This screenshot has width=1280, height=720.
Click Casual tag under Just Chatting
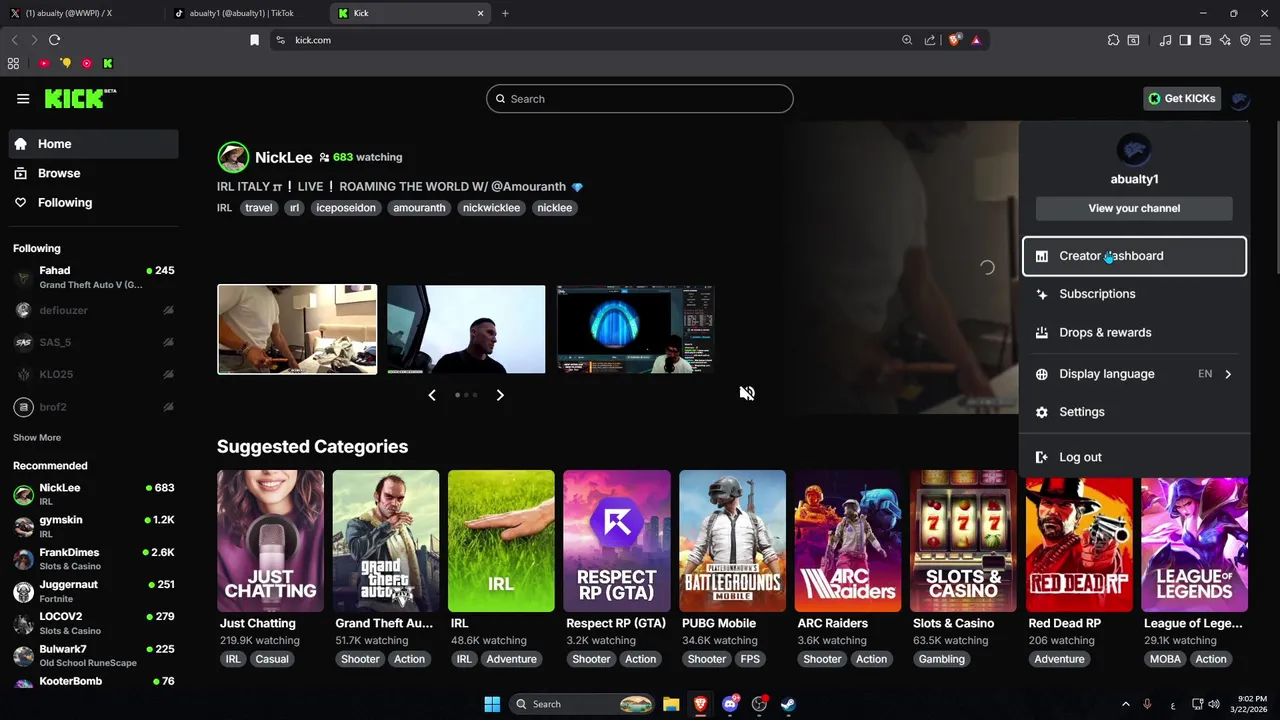pyautogui.click(x=272, y=659)
